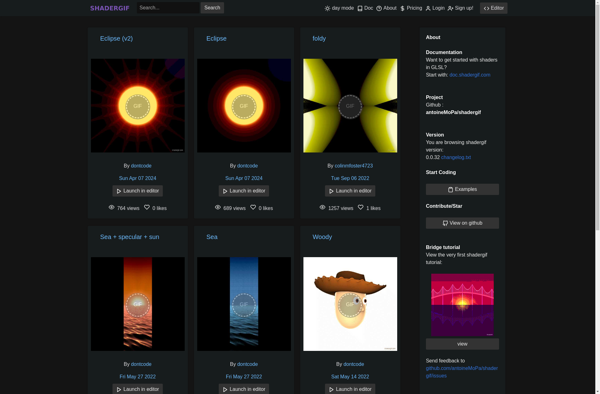Open the Sea + specular + sun title
Screen dimensions: 600x394
point(129,237)
